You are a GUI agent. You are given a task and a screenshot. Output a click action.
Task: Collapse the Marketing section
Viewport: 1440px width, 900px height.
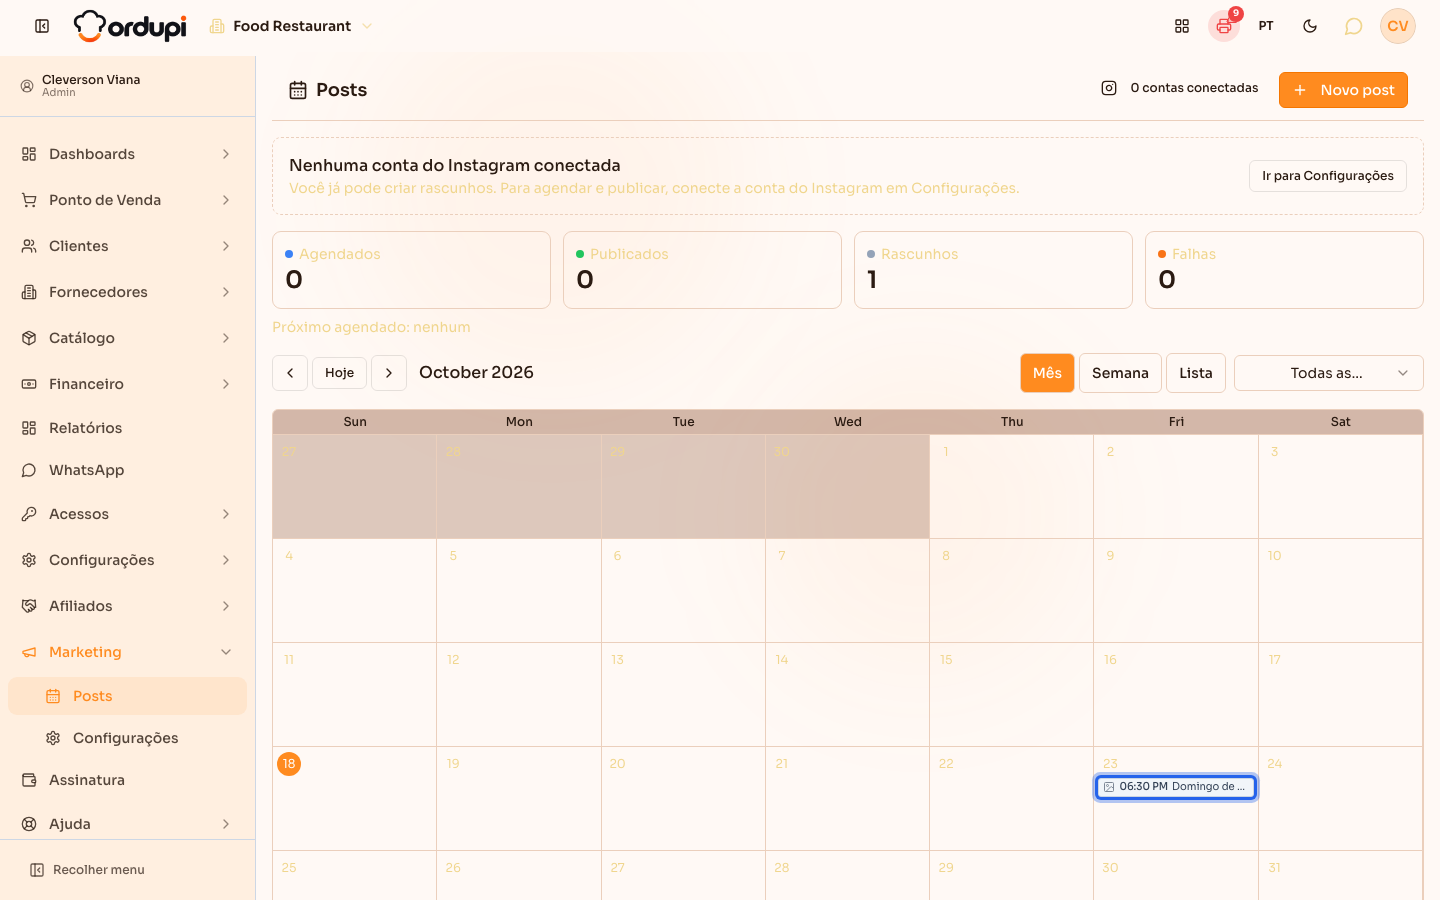point(127,652)
